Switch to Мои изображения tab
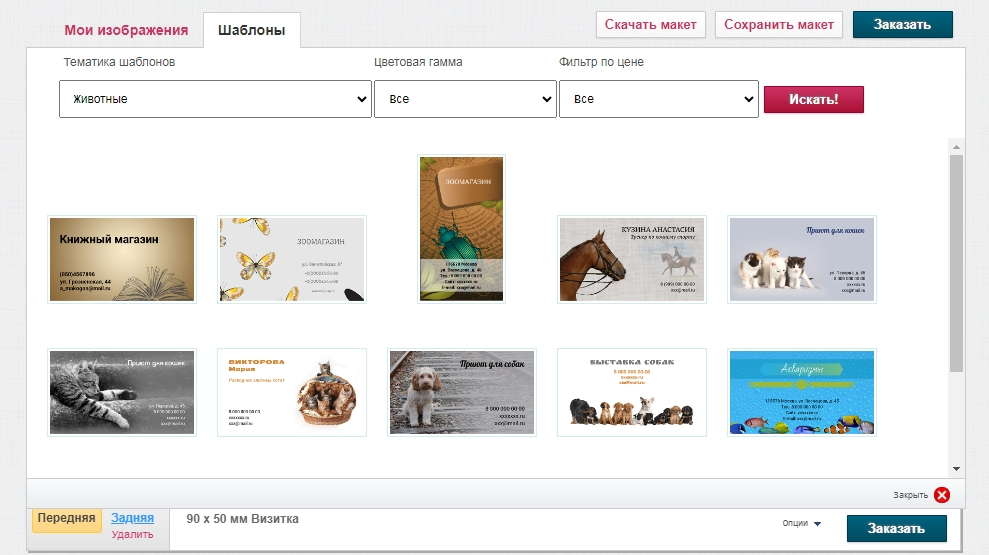This screenshot has height=555, width=989. pyautogui.click(x=126, y=30)
